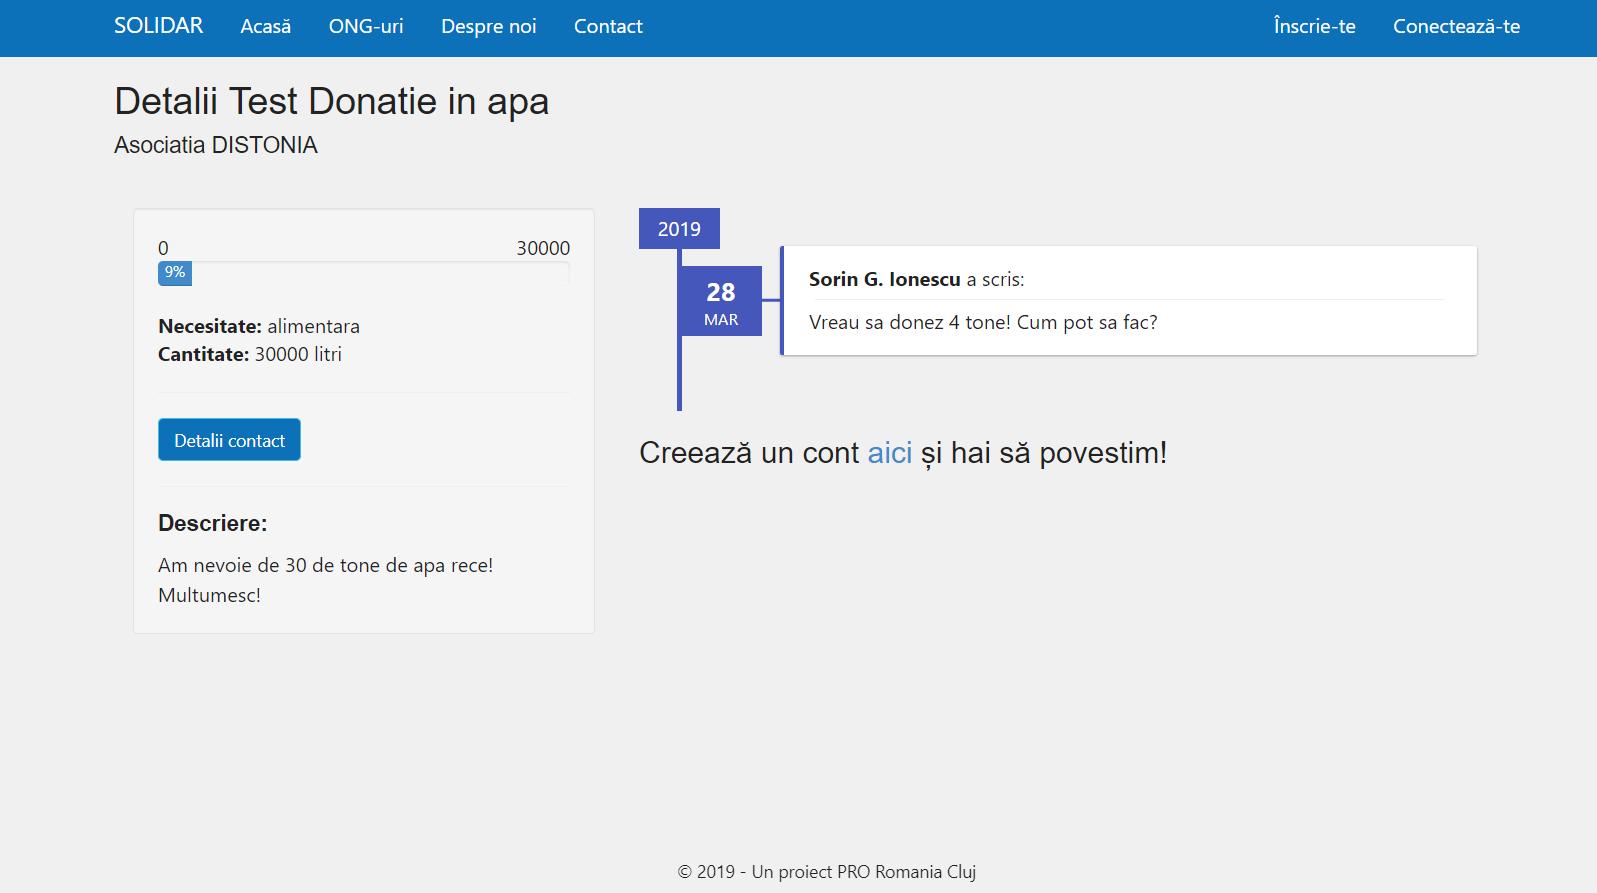Click Conectează-te to log in
This screenshot has width=1597, height=893.
click(x=1456, y=27)
